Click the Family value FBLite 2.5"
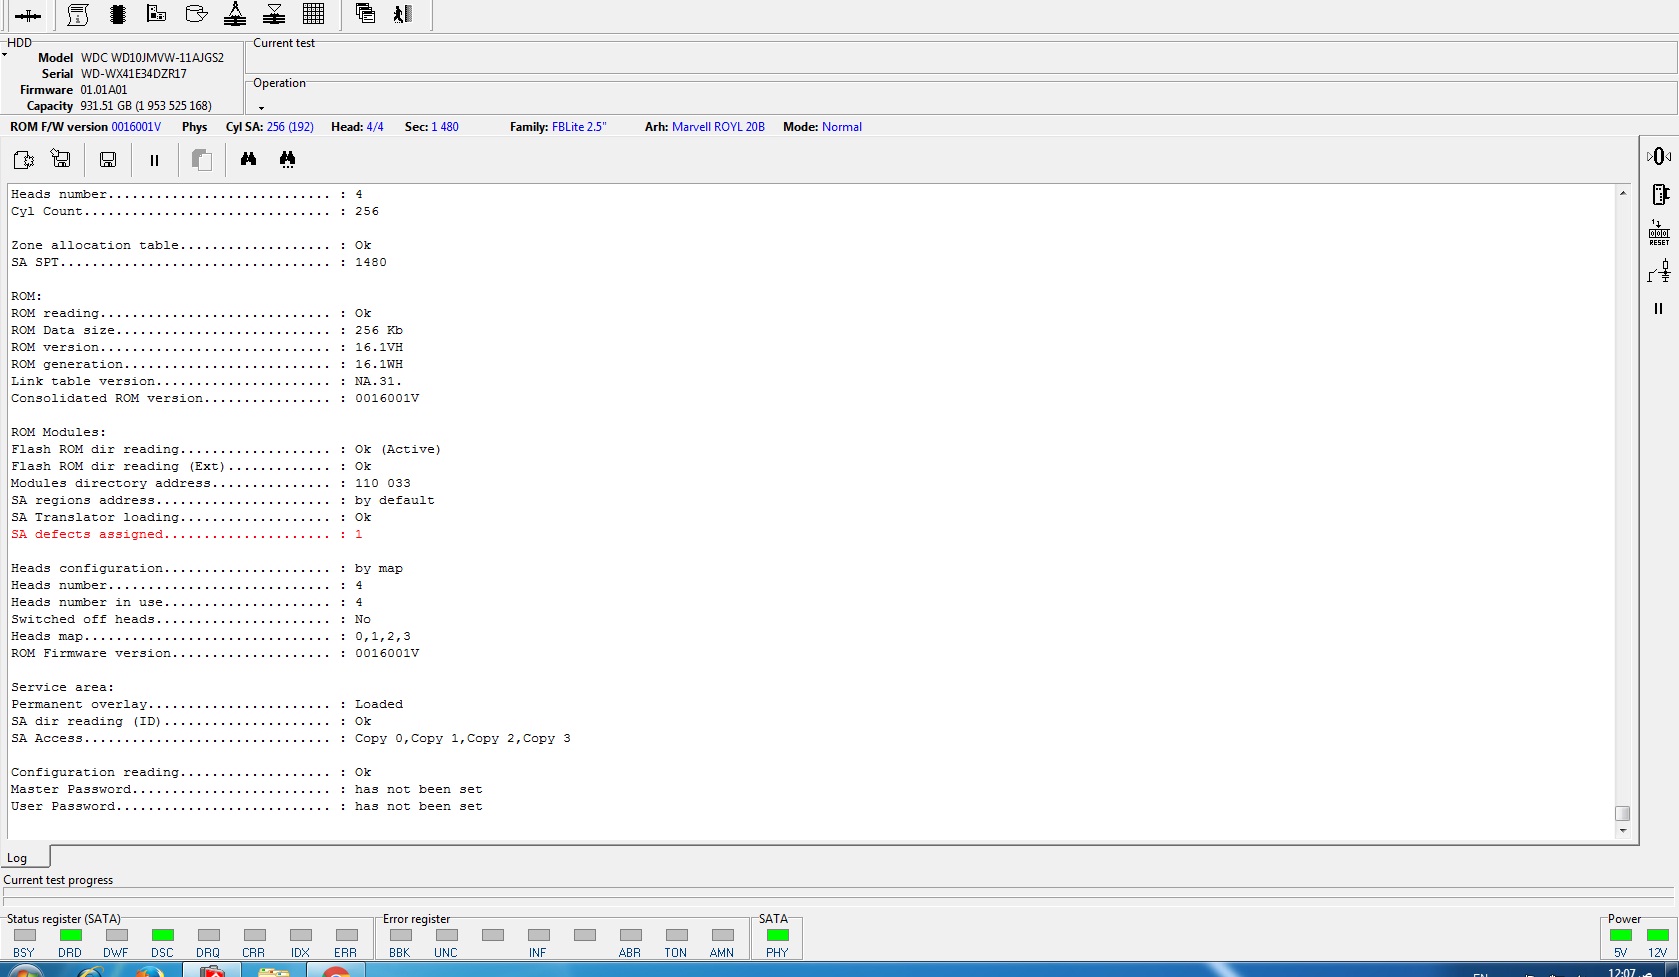This screenshot has height=977, width=1679. pyautogui.click(x=579, y=127)
